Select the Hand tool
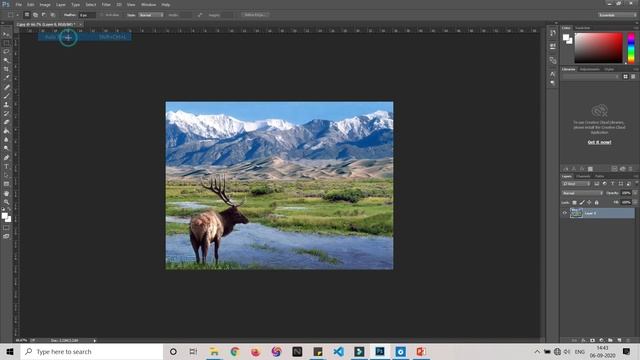This screenshot has width=640, height=360. (x=6, y=193)
